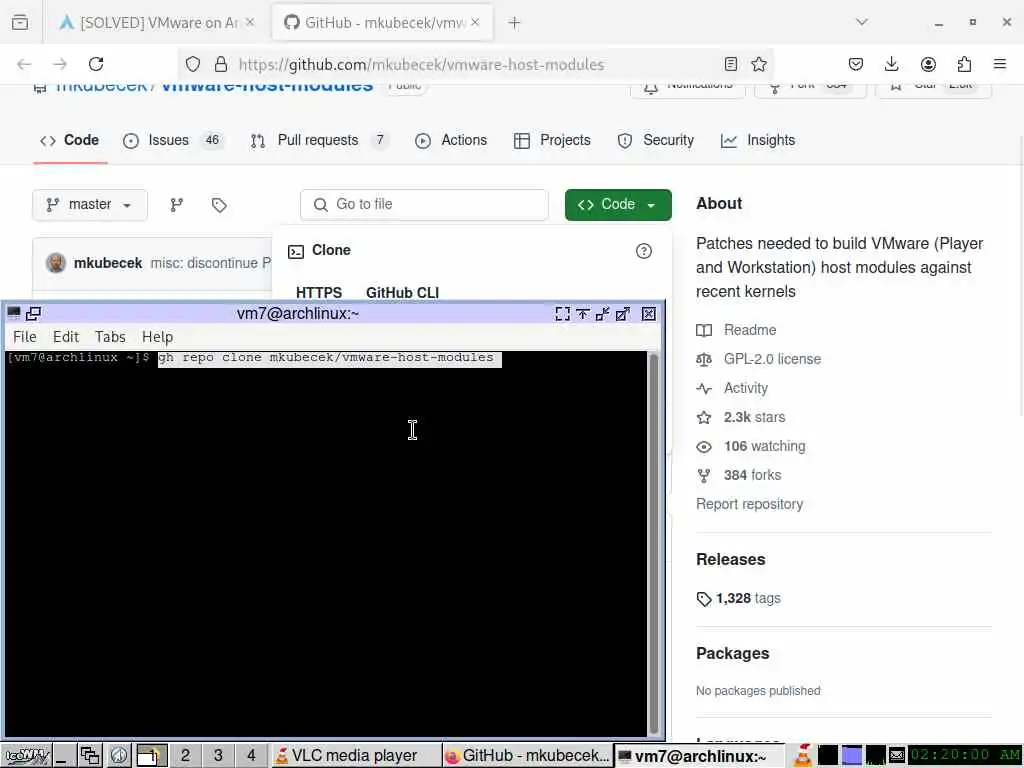This screenshot has width=1024, height=768.
Task: Open the Projects tab
Action: (x=552, y=140)
